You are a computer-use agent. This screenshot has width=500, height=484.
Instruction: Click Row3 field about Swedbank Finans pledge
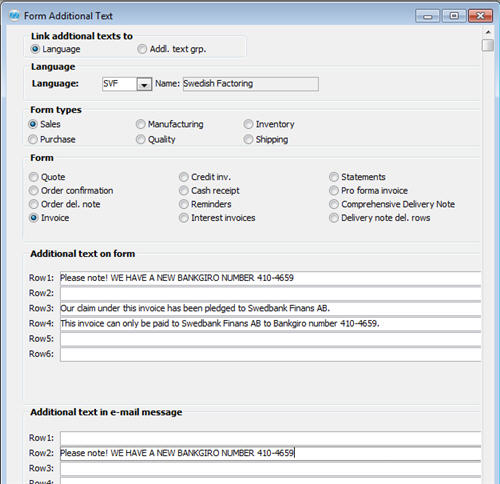[x=270, y=308]
